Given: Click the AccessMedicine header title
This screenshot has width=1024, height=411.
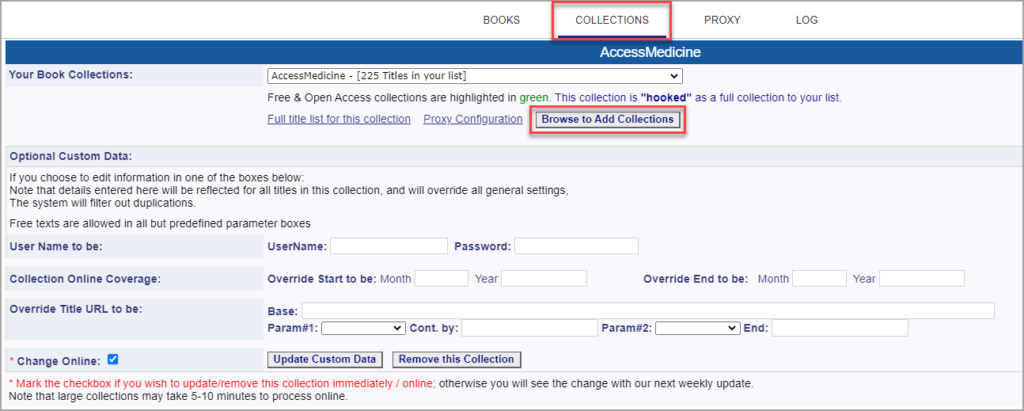Looking at the screenshot, I should tap(650, 52).
